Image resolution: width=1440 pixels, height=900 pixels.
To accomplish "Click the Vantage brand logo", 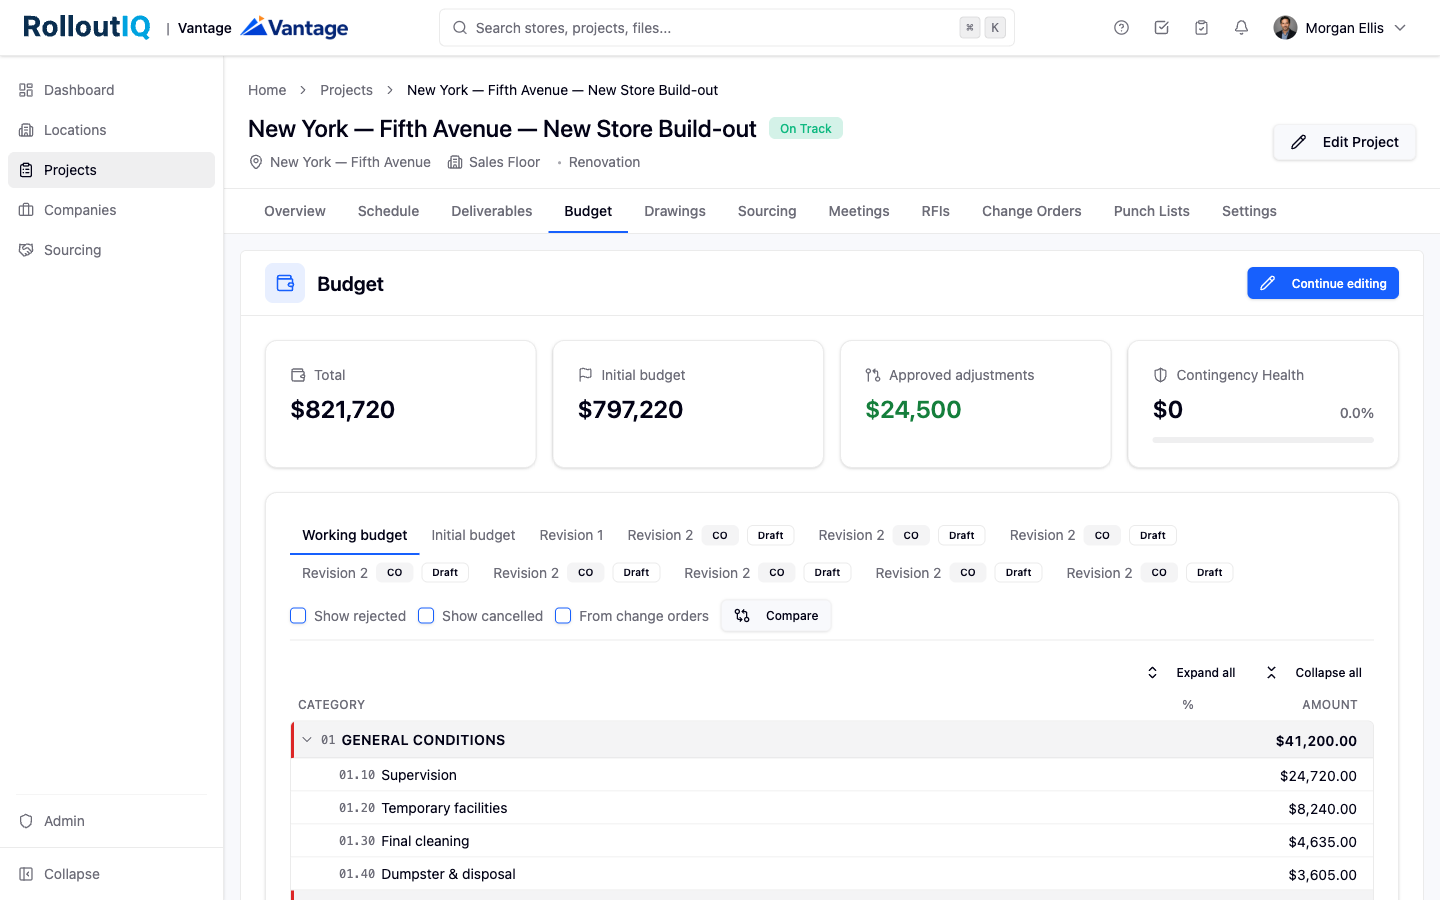I will (x=295, y=27).
